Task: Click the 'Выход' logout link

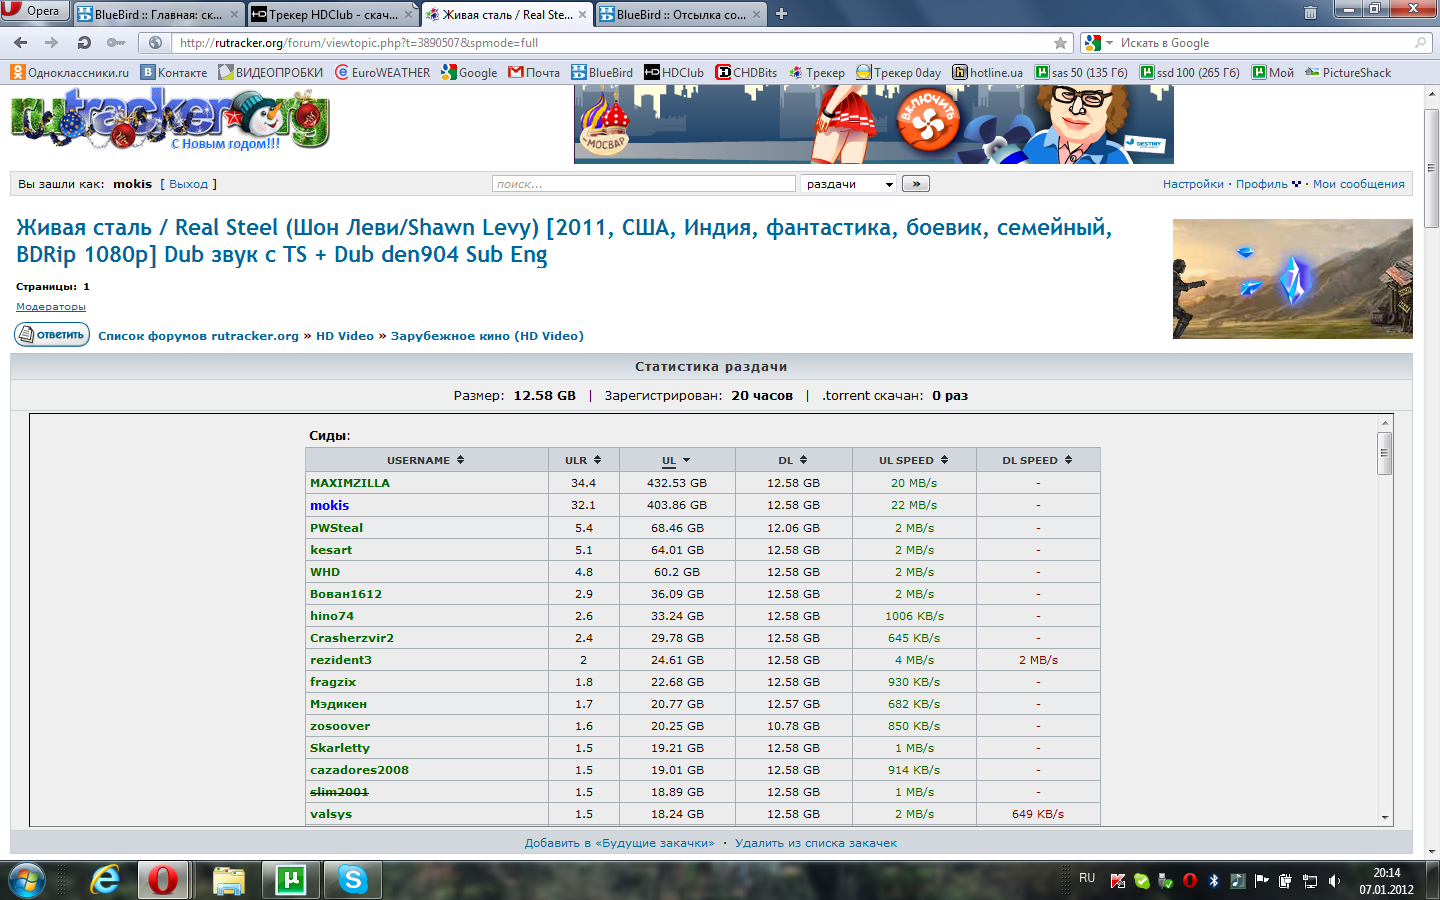Action: [188, 184]
